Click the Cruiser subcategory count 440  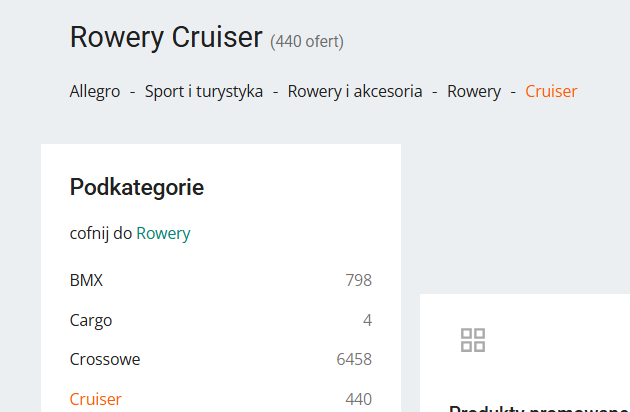(x=358, y=399)
